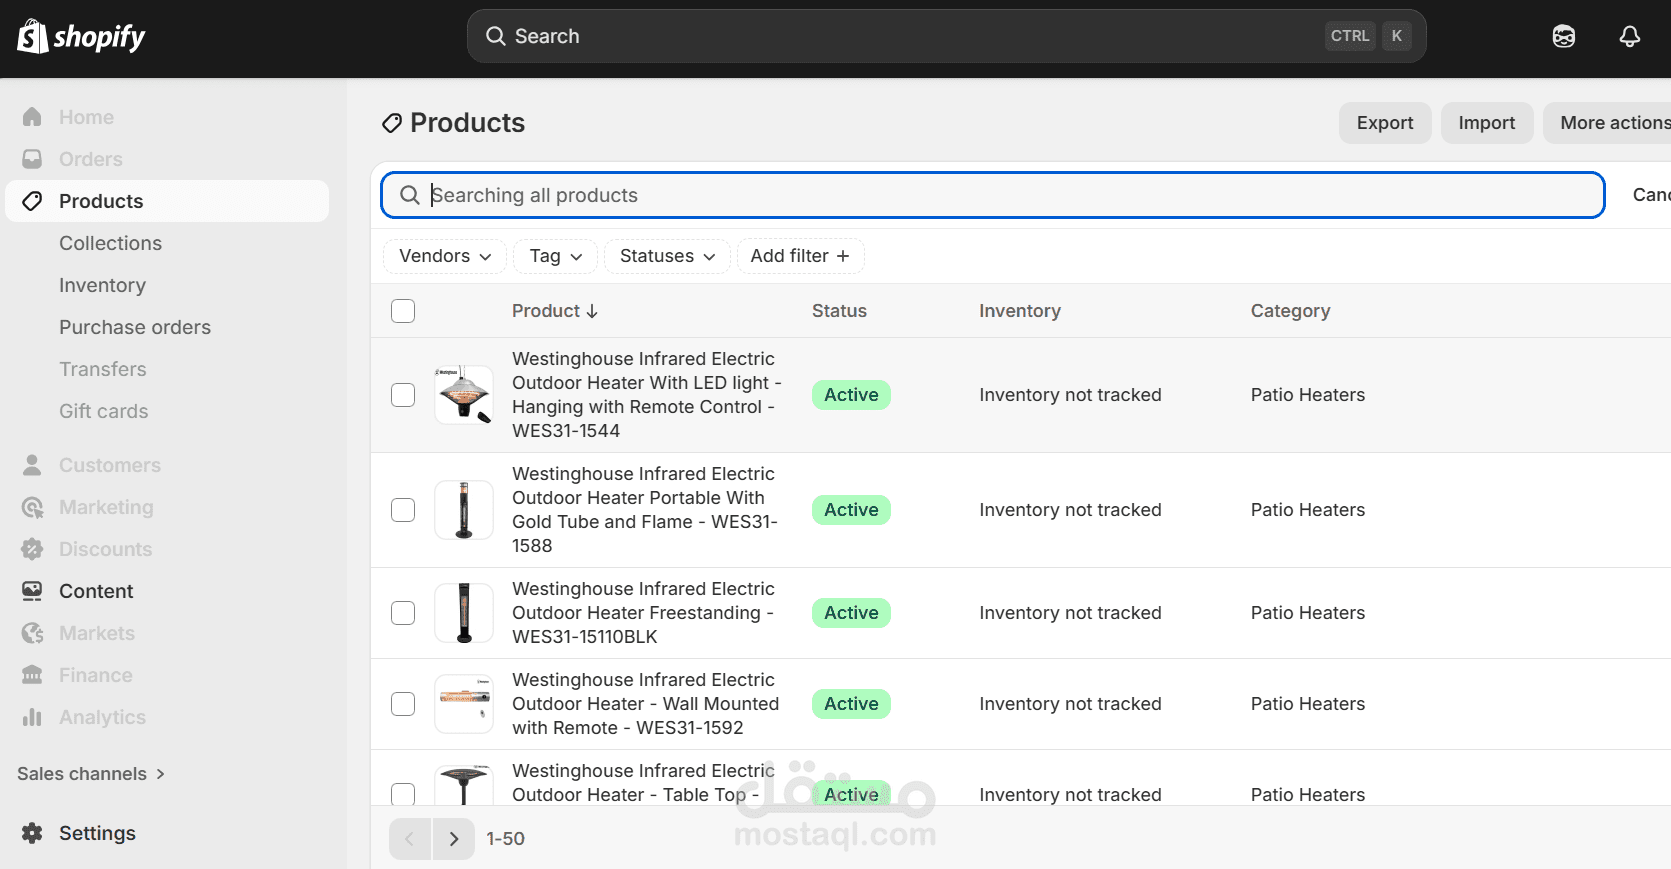Focus the Searching all products field

click(993, 195)
